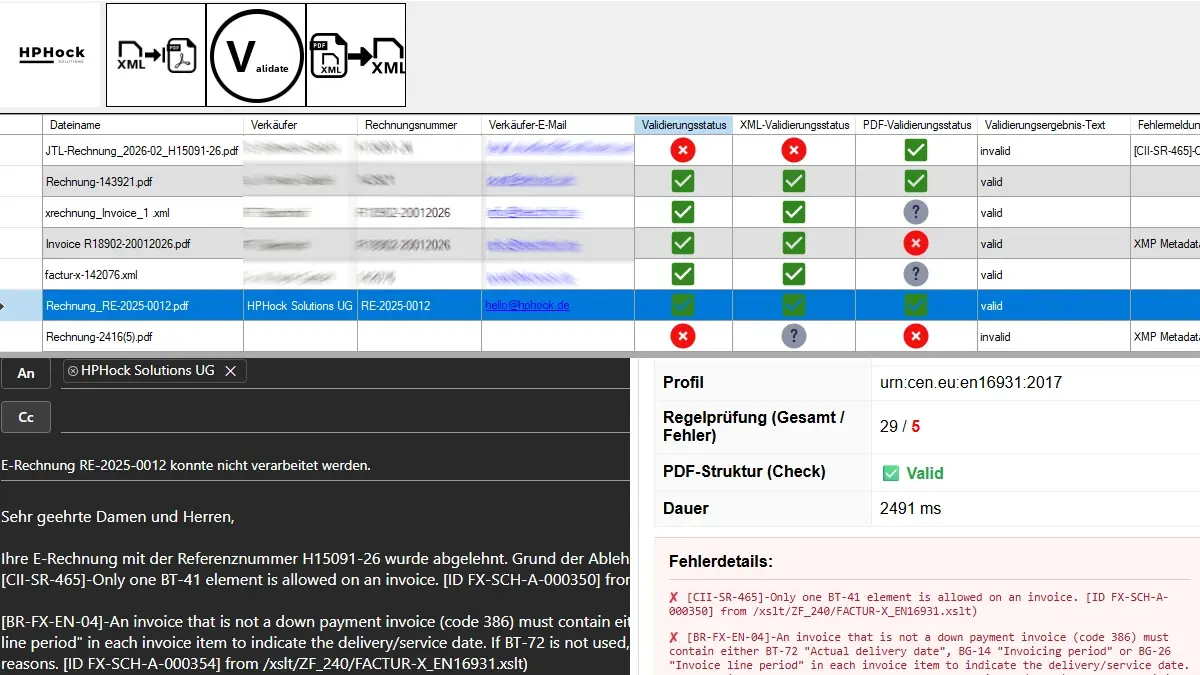Click the green Valid icon in PDF-Struktur row
Viewport: 1200px width, 675px height.
click(x=892, y=472)
